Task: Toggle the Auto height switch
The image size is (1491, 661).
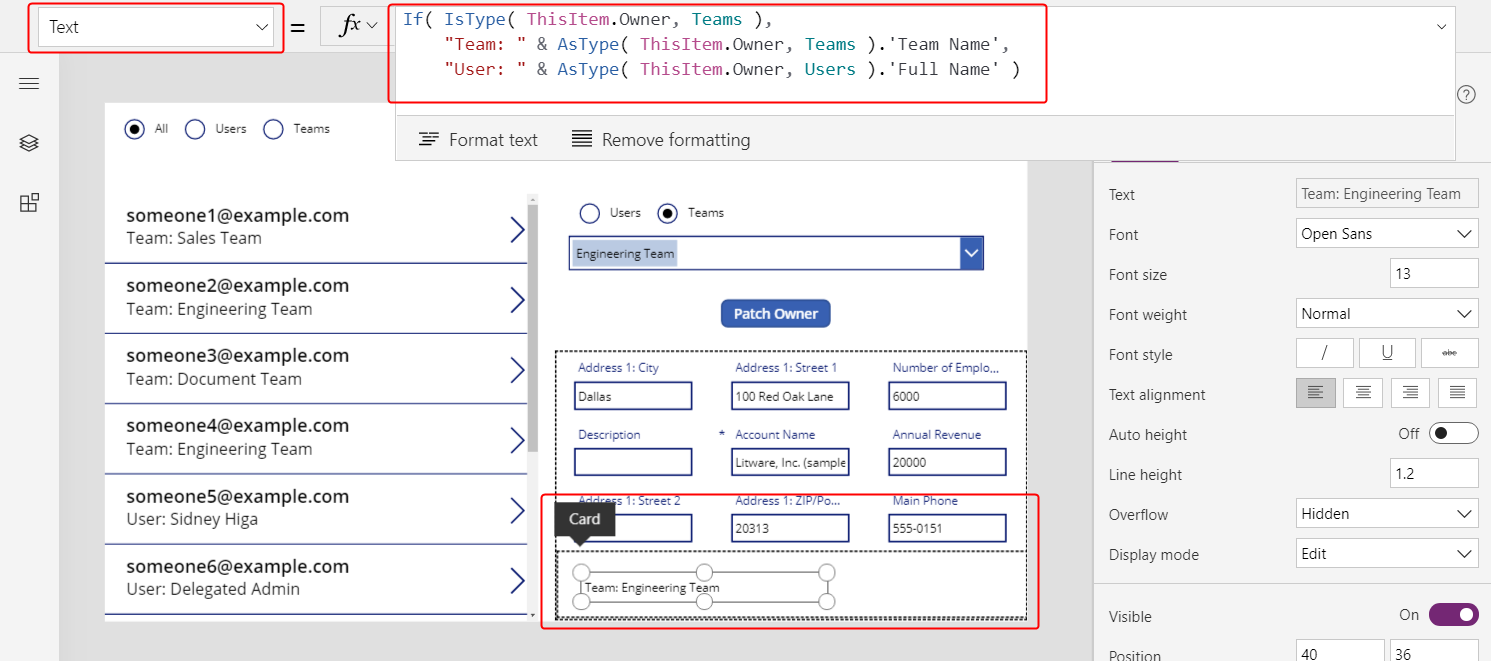Action: [x=1453, y=433]
